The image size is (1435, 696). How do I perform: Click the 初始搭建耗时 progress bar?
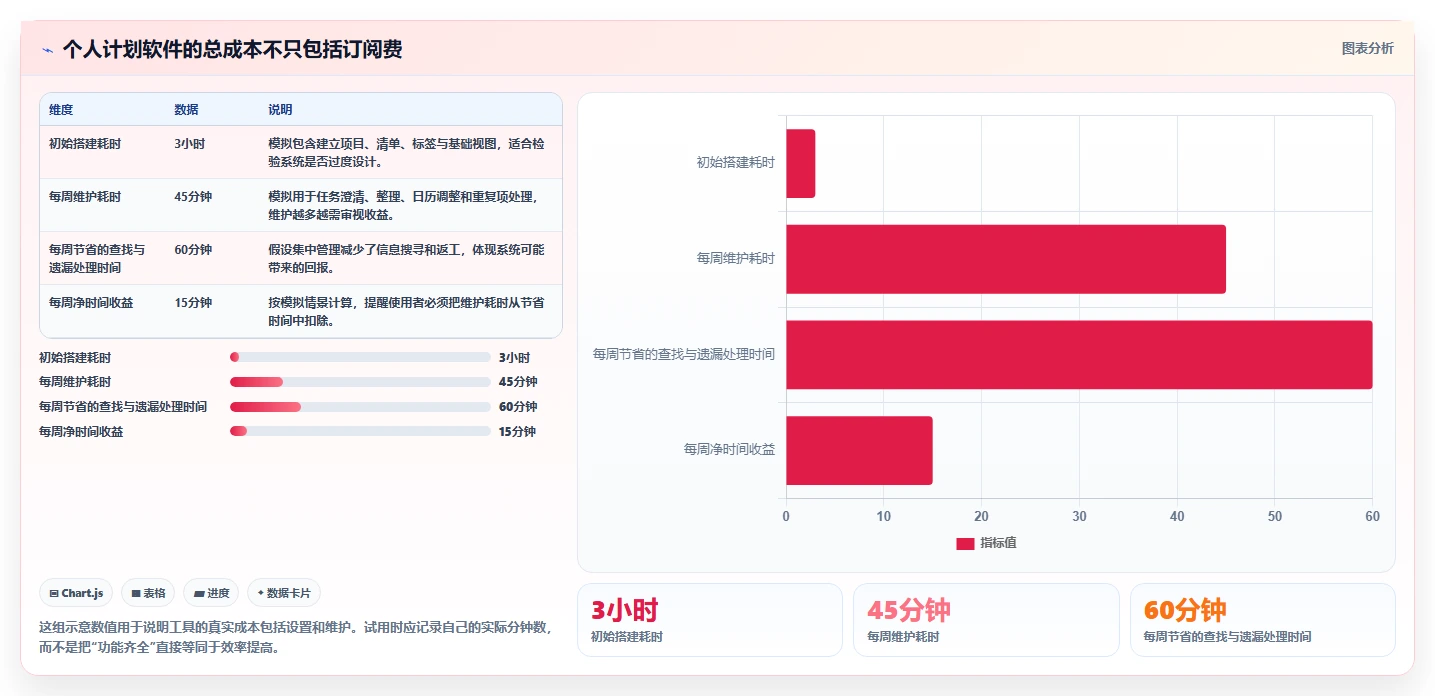click(x=360, y=357)
